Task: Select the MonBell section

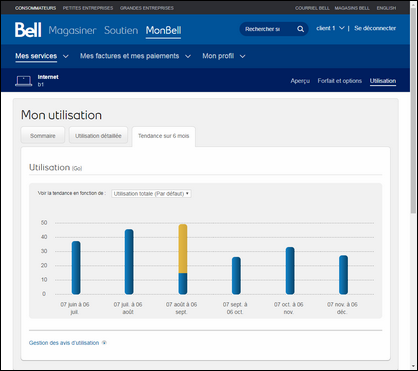Action: pyautogui.click(x=163, y=30)
